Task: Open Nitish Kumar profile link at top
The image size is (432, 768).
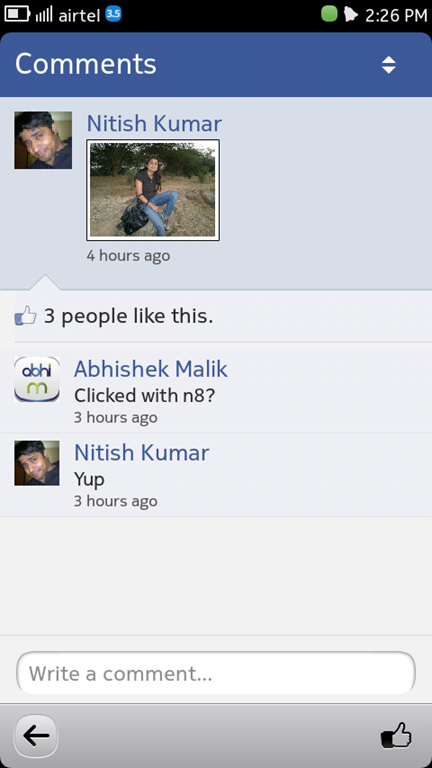Action: [154, 123]
